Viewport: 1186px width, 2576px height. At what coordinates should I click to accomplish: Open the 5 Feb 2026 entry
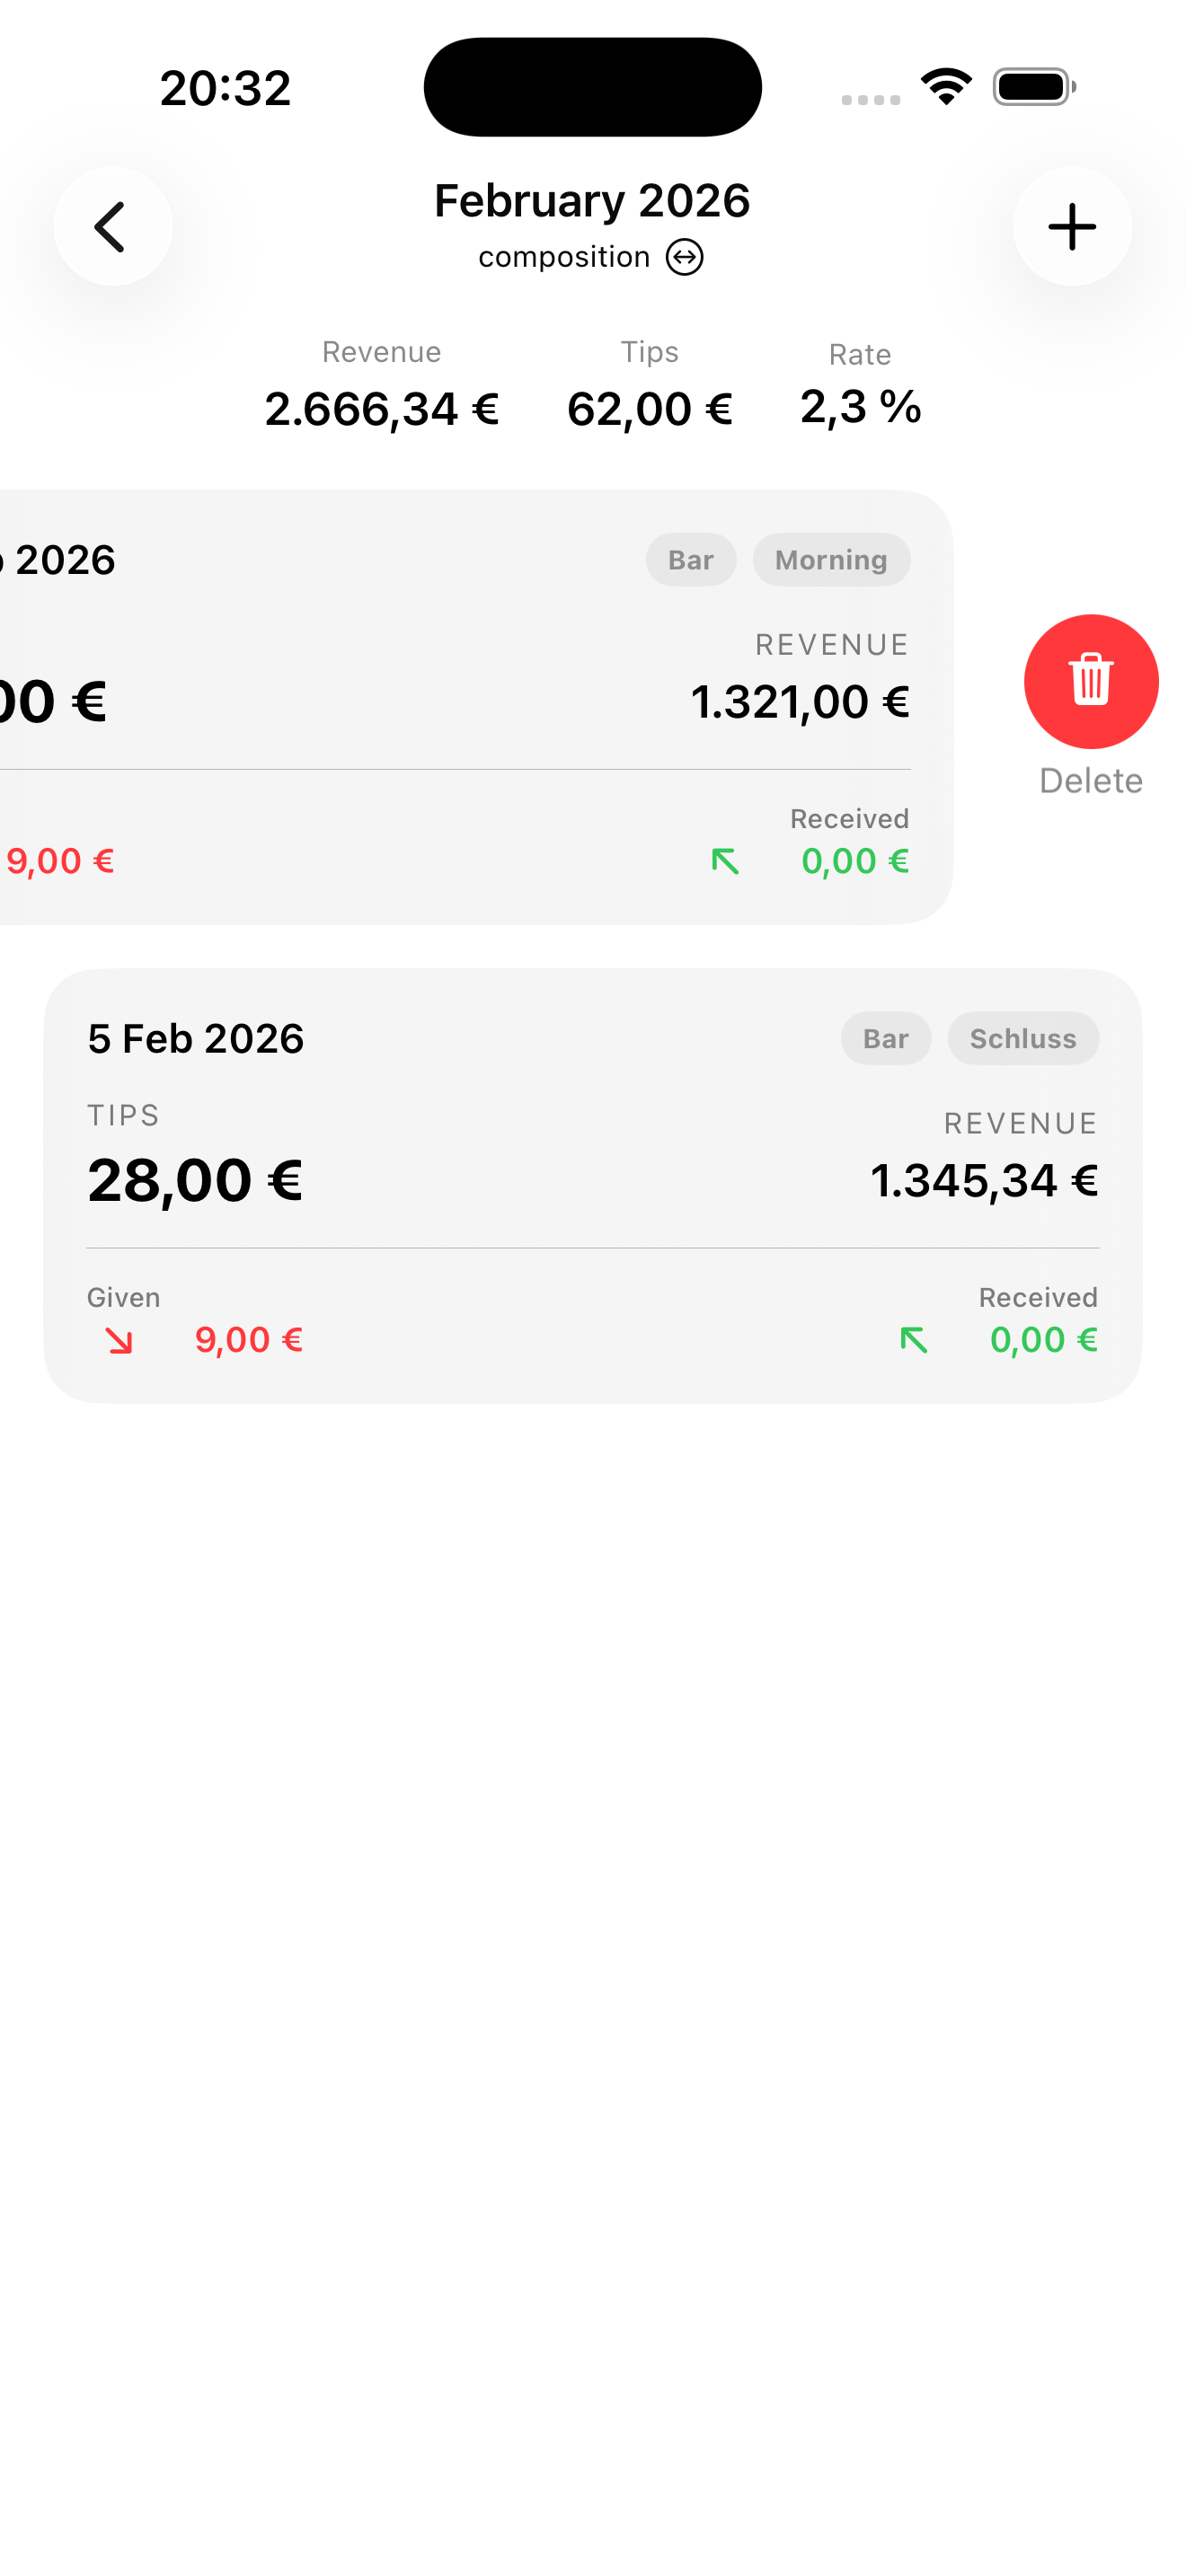[x=195, y=1039]
